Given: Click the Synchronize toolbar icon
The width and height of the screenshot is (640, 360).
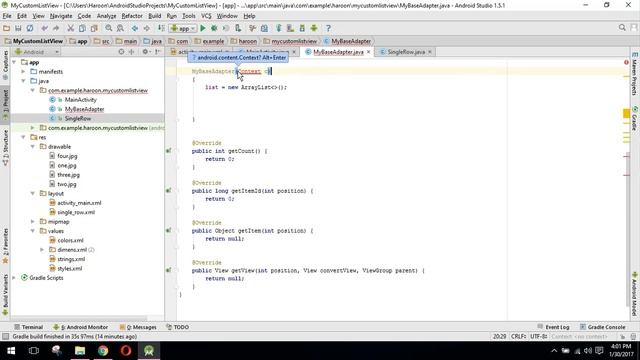Looking at the screenshot, I should point(30,28).
